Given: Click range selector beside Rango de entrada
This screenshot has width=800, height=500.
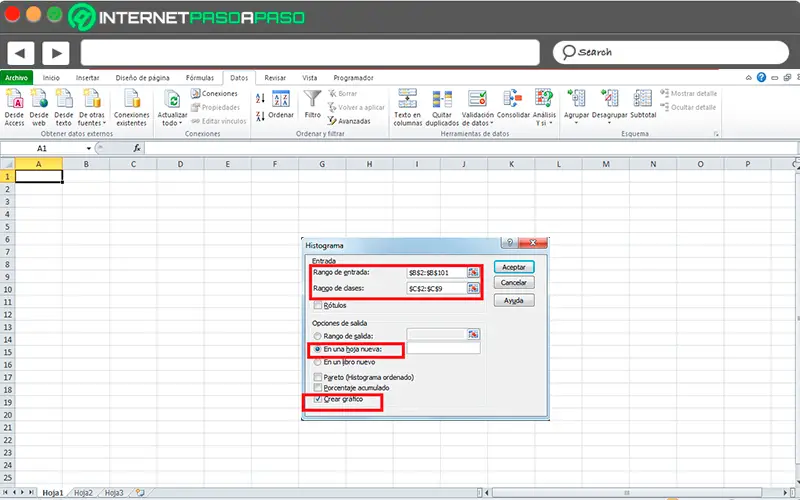Looking at the screenshot, I should tap(473, 272).
